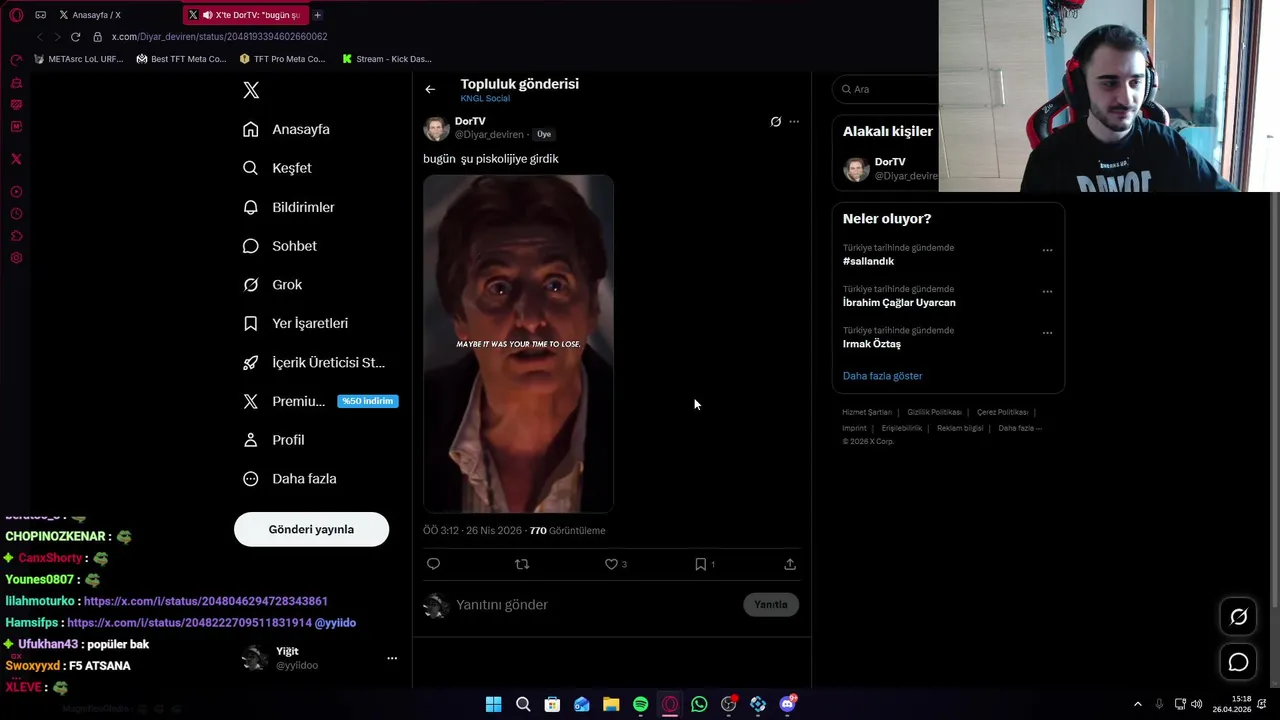Open the Hizmet Şartları footer link

tap(867, 412)
